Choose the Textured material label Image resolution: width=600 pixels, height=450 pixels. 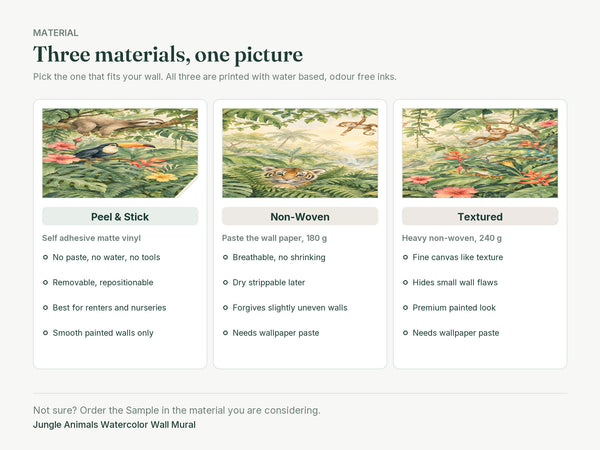pyautogui.click(x=480, y=217)
